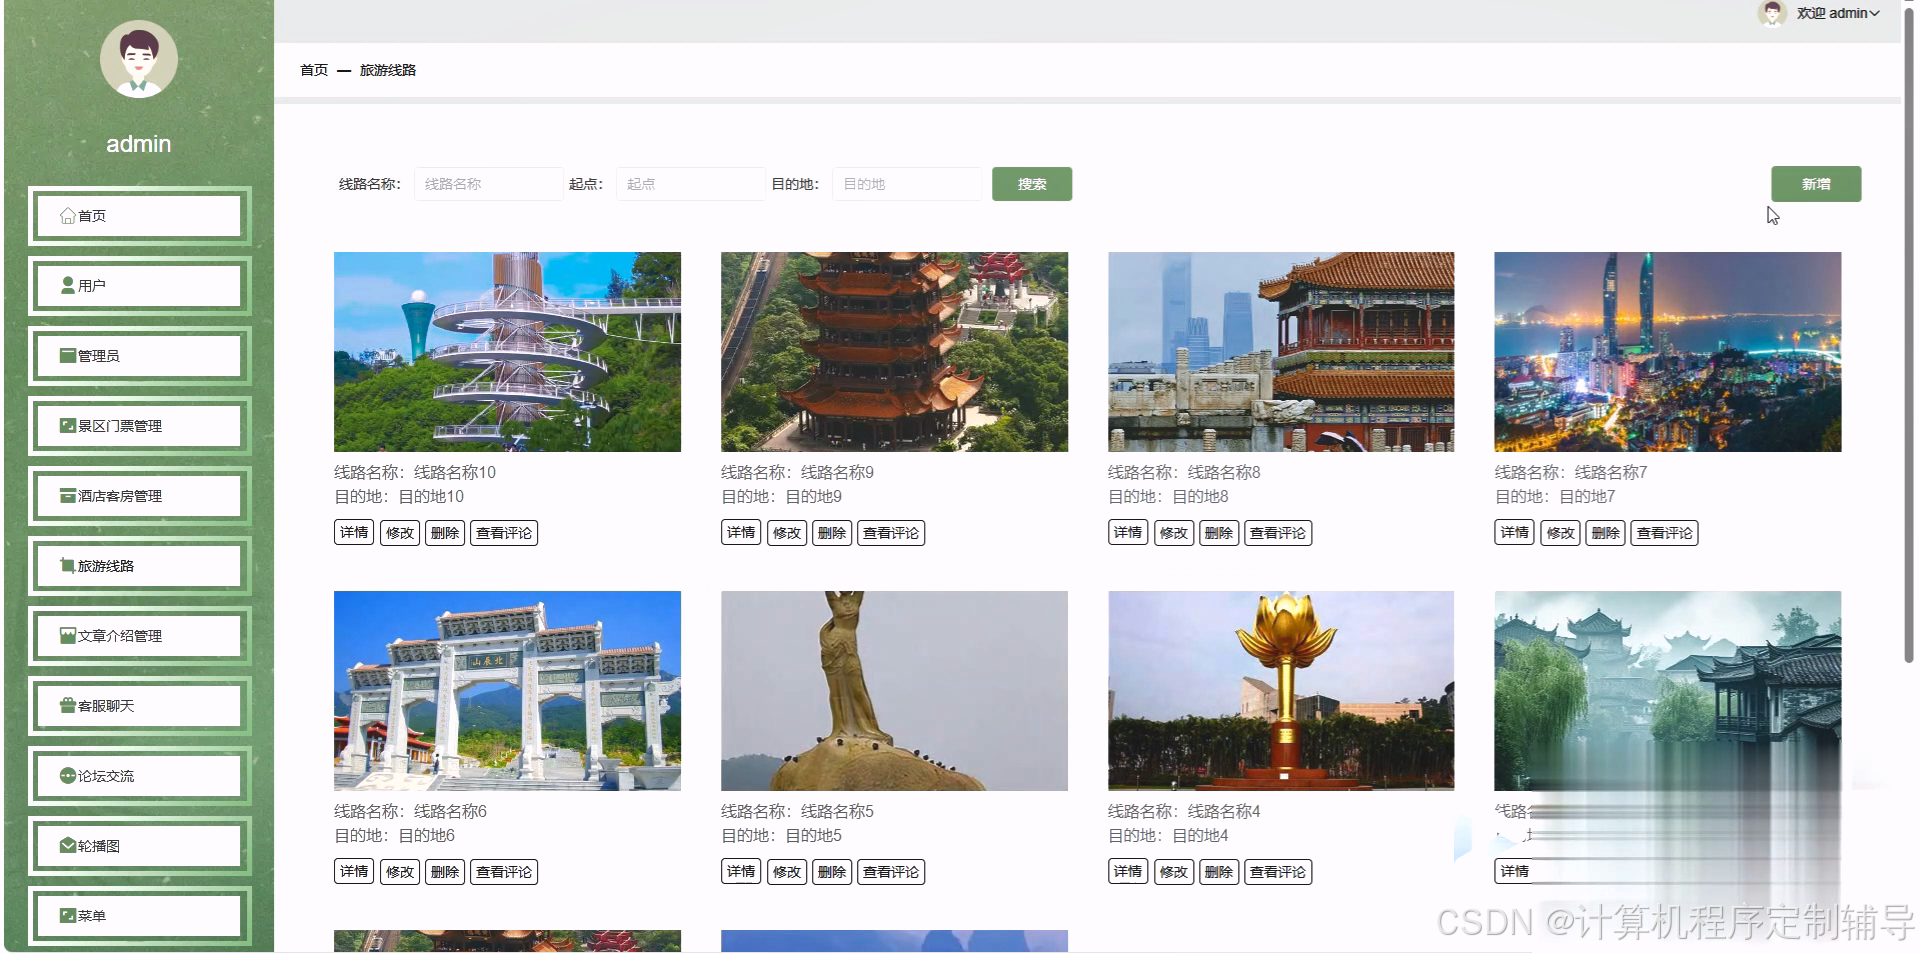Click 修改 for 线路名称4

click(x=1174, y=872)
